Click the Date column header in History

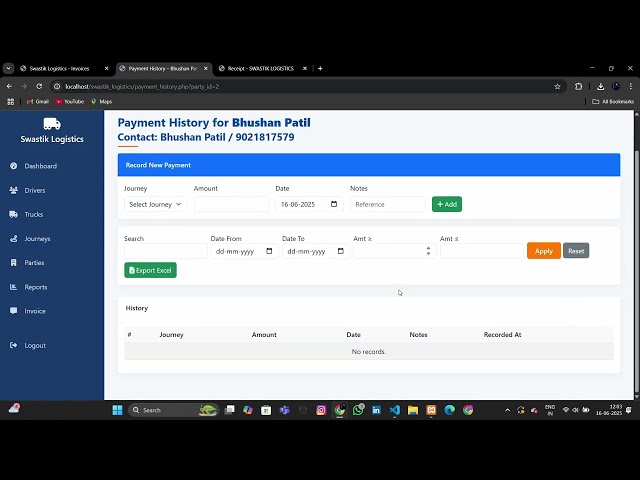click(353, 335)
